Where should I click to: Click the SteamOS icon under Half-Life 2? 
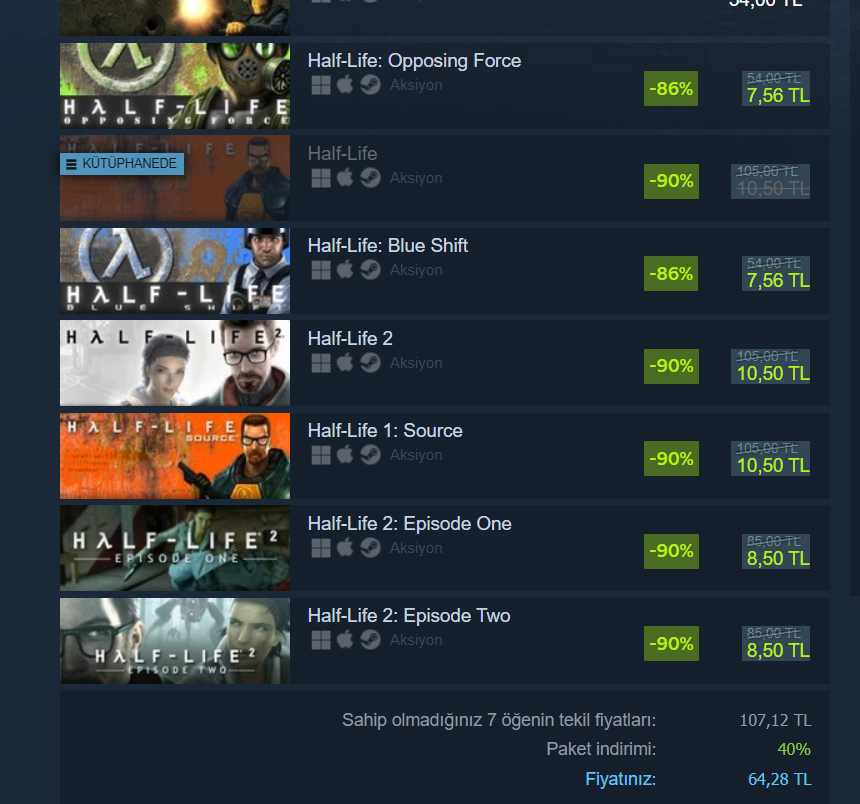[x=370, y=363]
